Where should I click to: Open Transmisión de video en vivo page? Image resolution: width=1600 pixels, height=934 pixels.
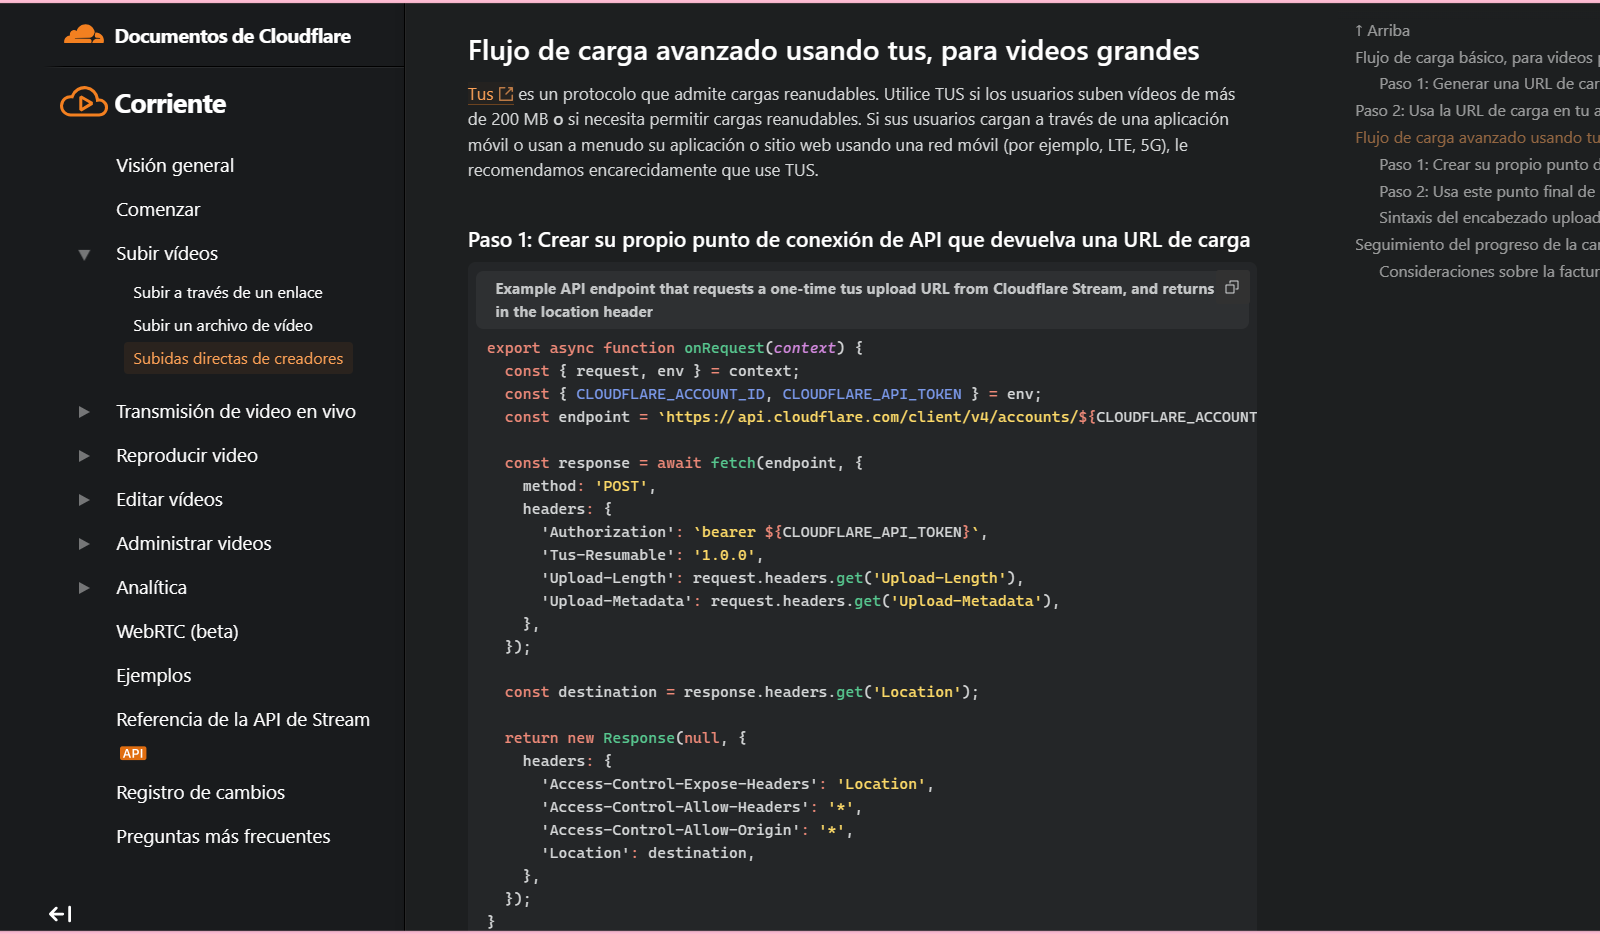236,411
